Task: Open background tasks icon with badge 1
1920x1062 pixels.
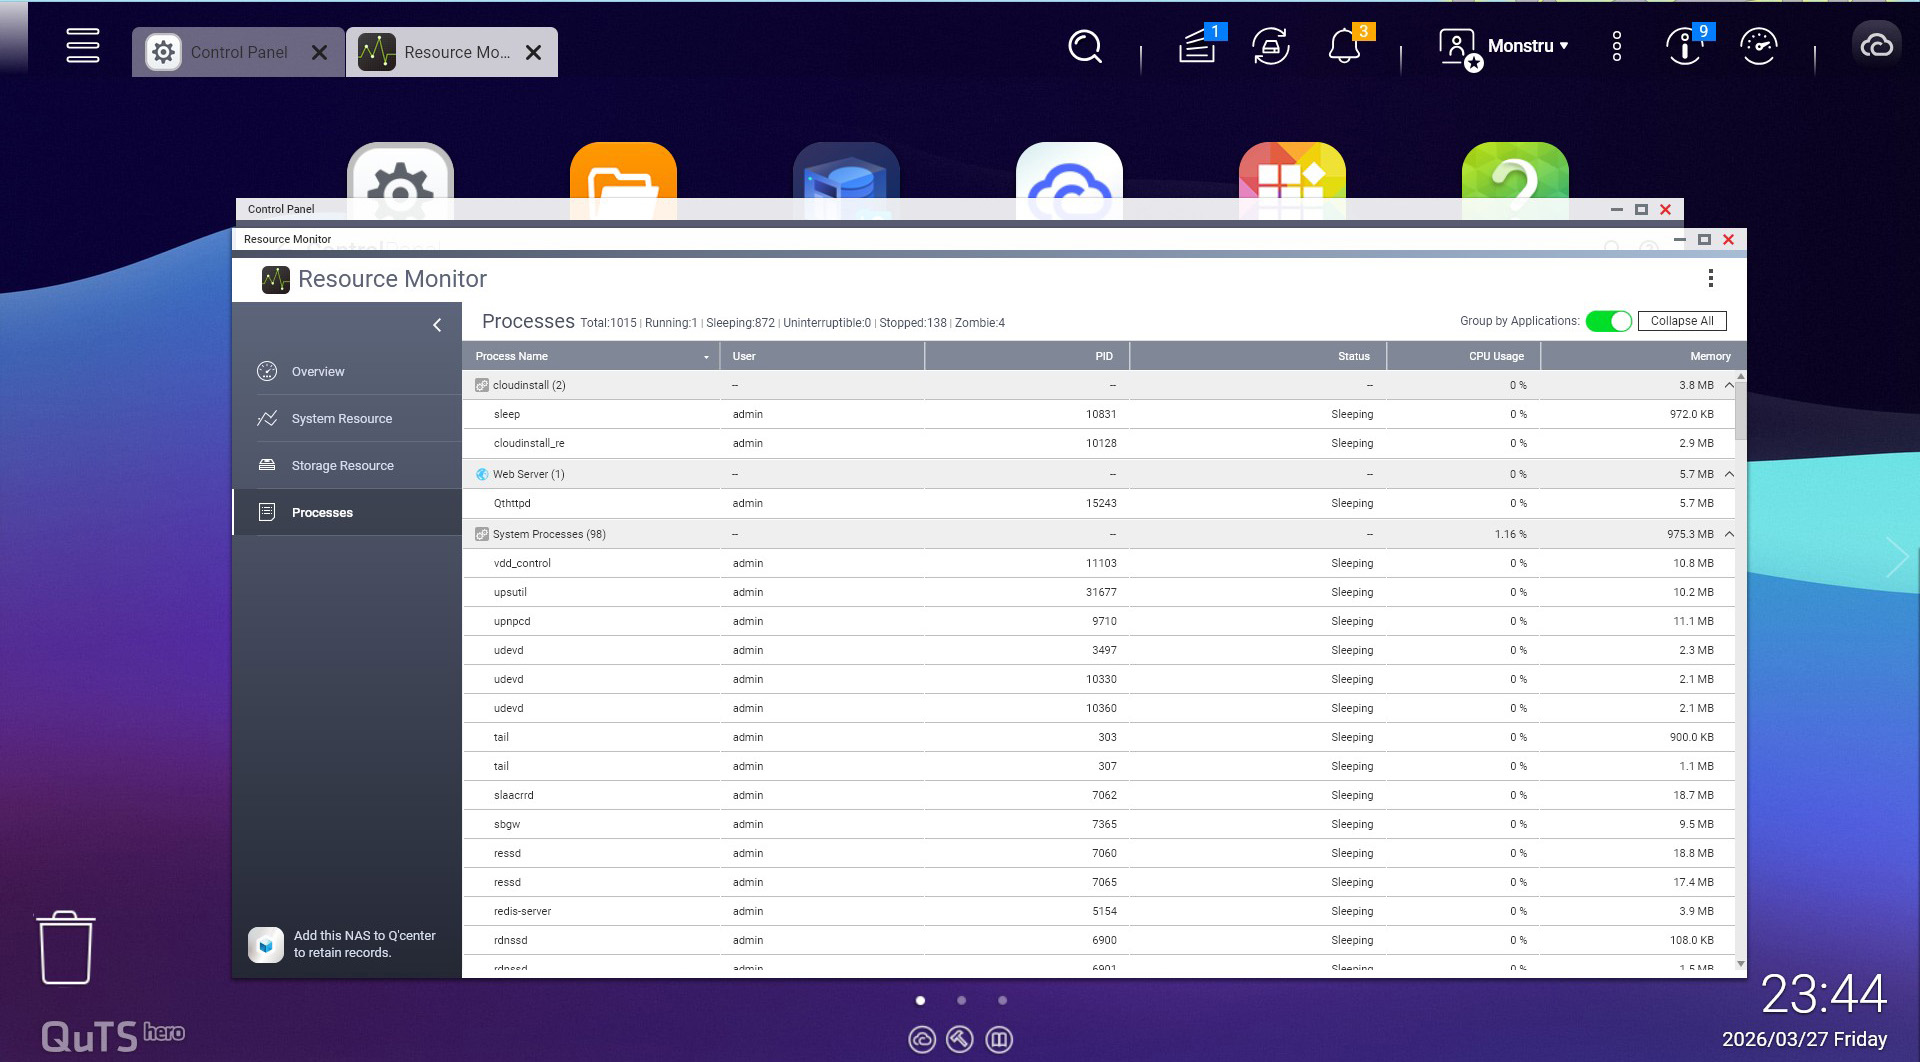Action: coord(1197,47)
